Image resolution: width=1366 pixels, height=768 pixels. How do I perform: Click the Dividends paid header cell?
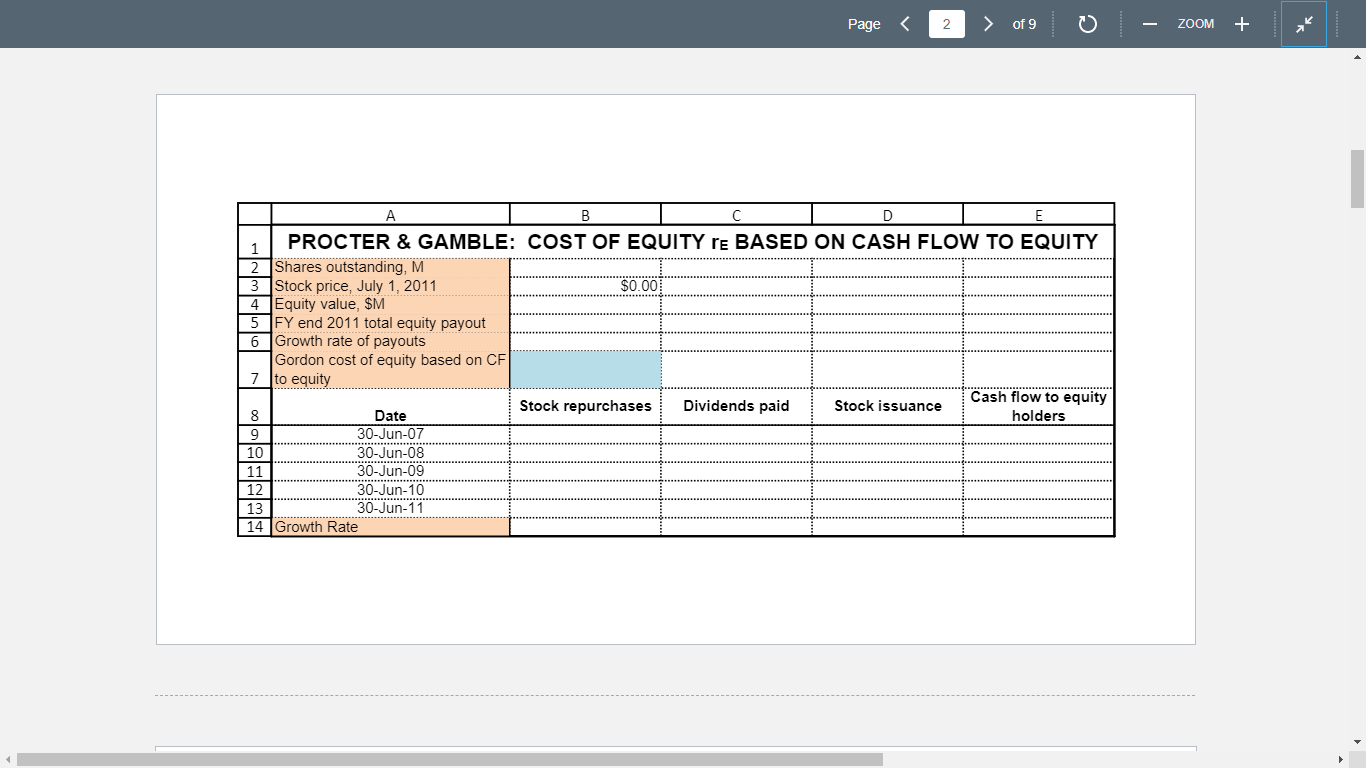736,406
